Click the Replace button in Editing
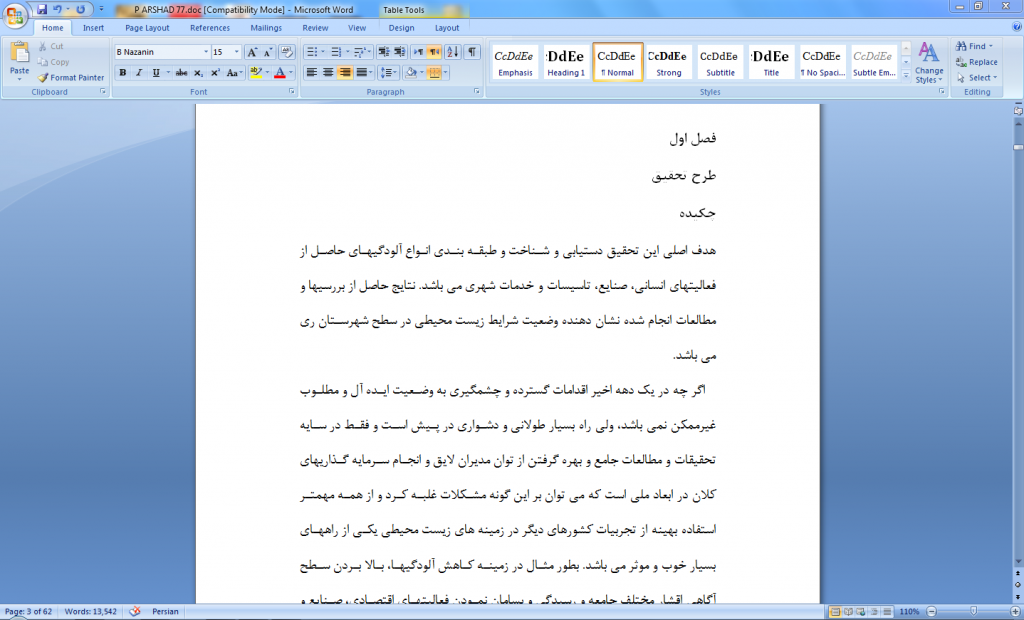 click(976, 62)
